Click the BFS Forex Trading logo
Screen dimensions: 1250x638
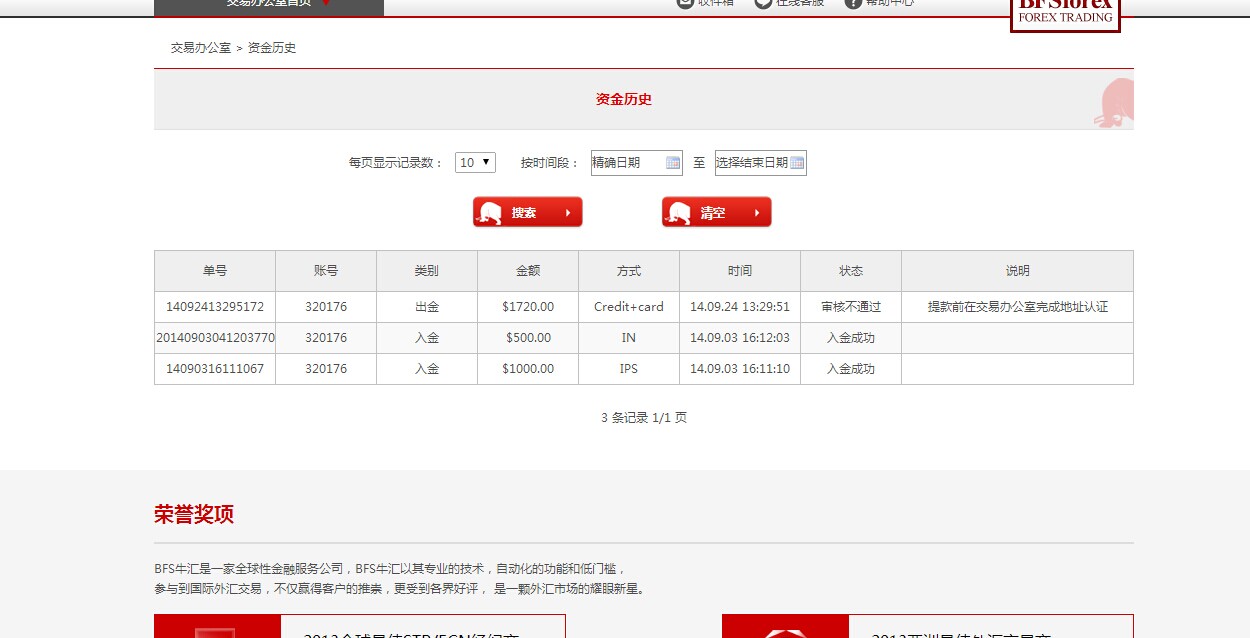tap(1065, 12)
